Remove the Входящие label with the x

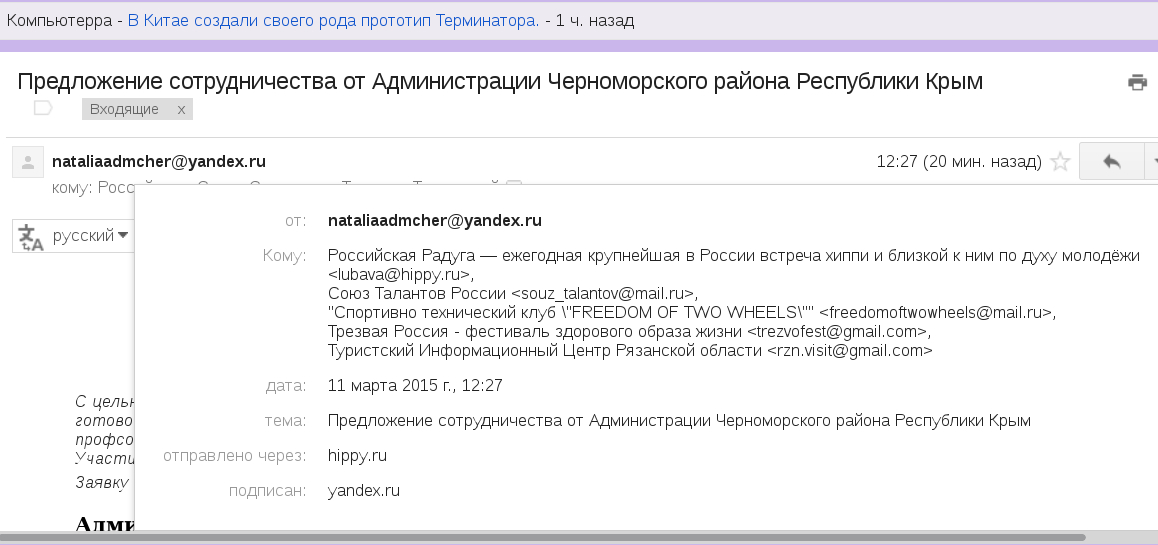pyautogui.click(x=181, y=110)
